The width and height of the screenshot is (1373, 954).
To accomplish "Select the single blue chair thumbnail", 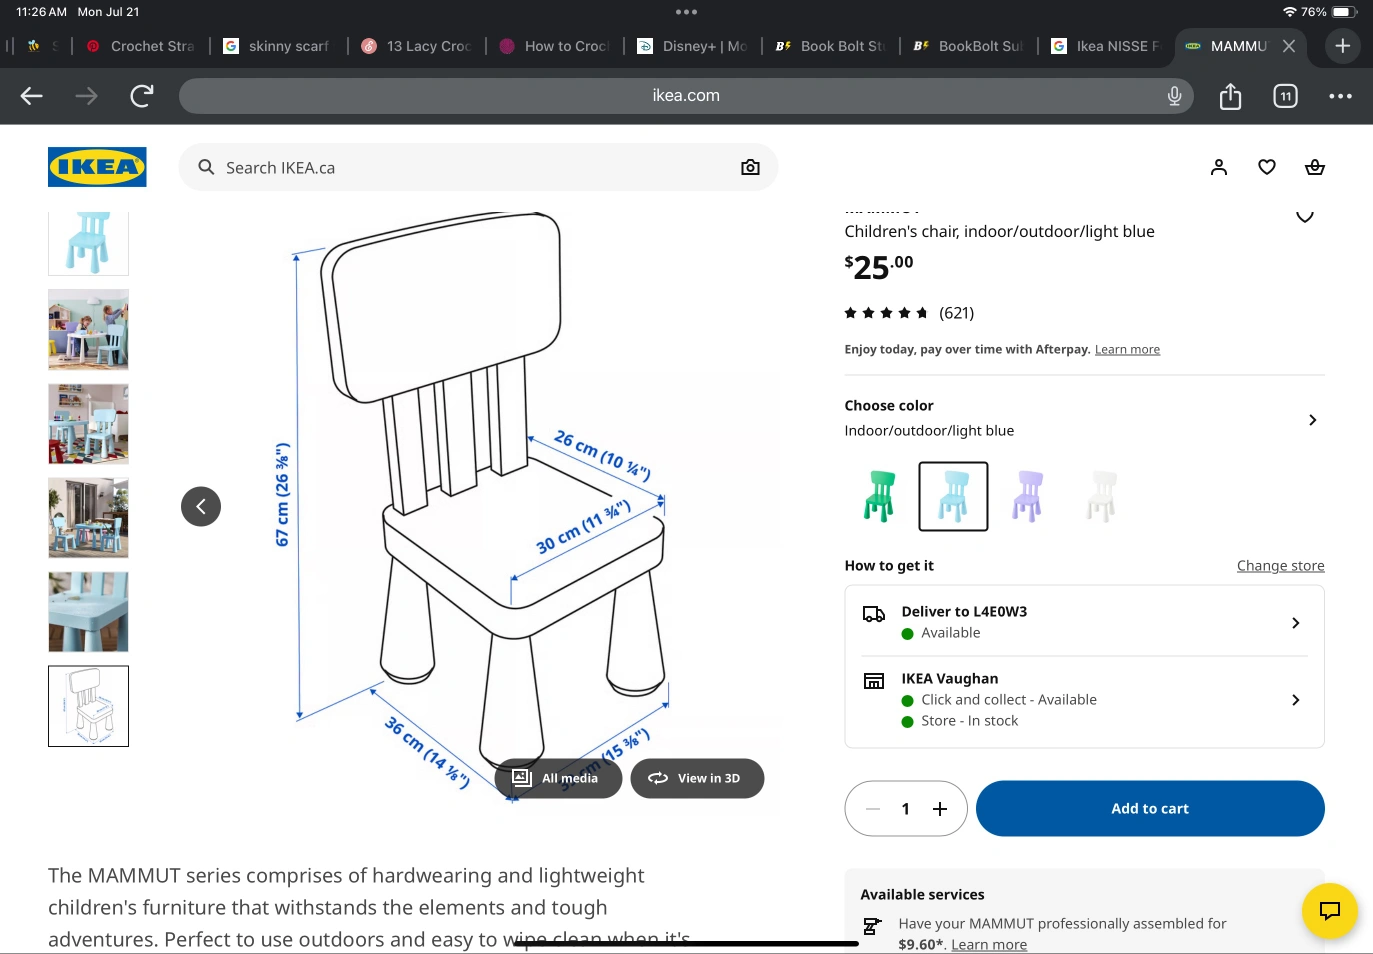I will tap(88, 243).
